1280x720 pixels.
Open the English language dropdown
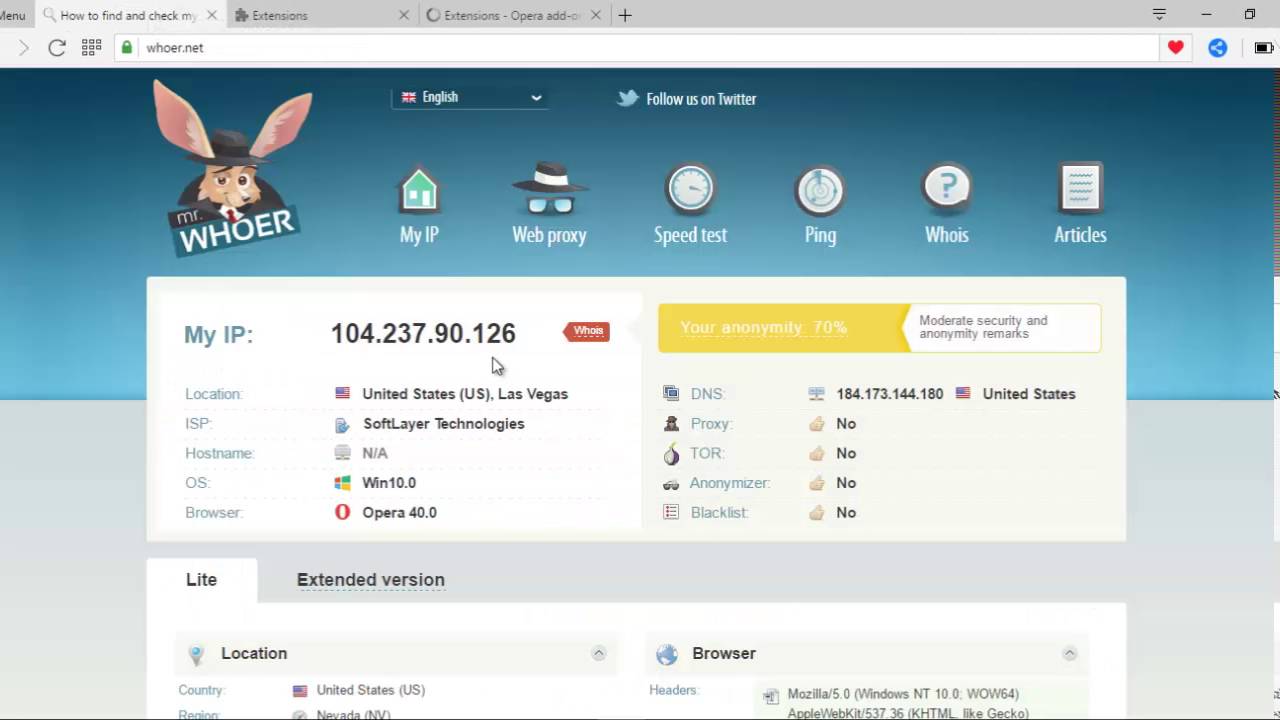coord(469,97)
